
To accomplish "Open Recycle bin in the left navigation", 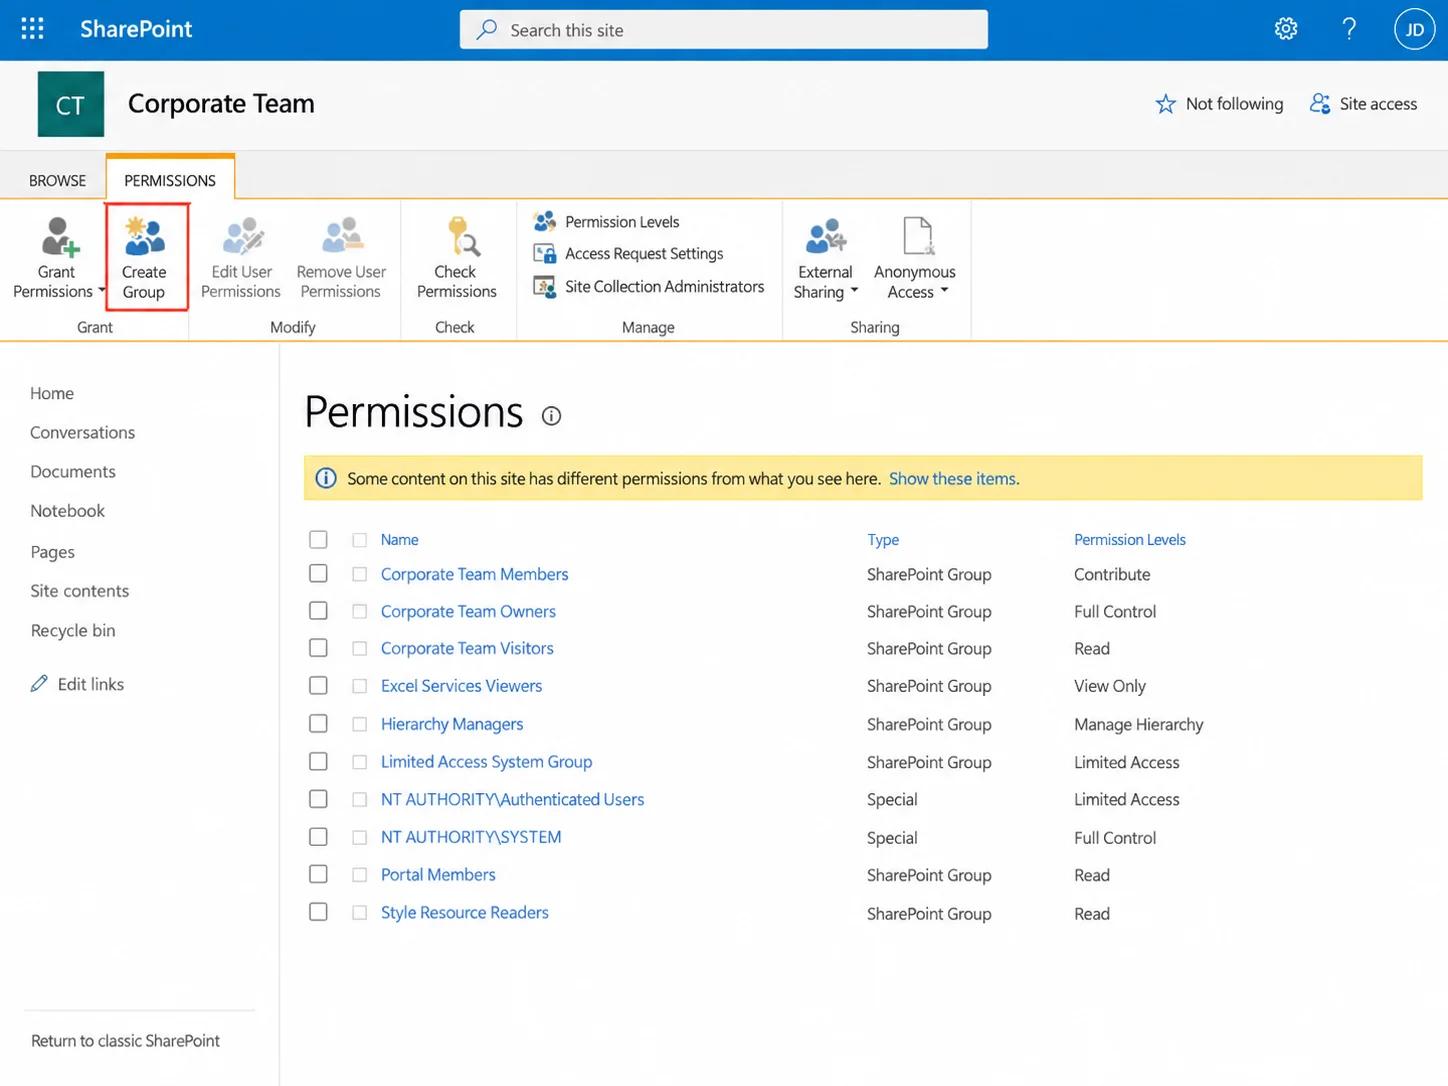I will click(73, 631).
